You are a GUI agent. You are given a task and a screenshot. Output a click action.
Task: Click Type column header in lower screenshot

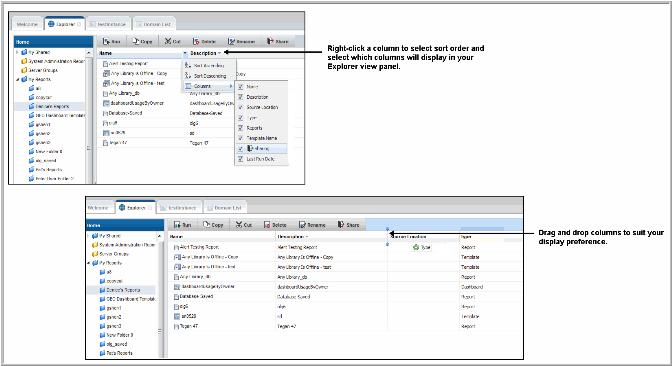click(x=490, y=237)
